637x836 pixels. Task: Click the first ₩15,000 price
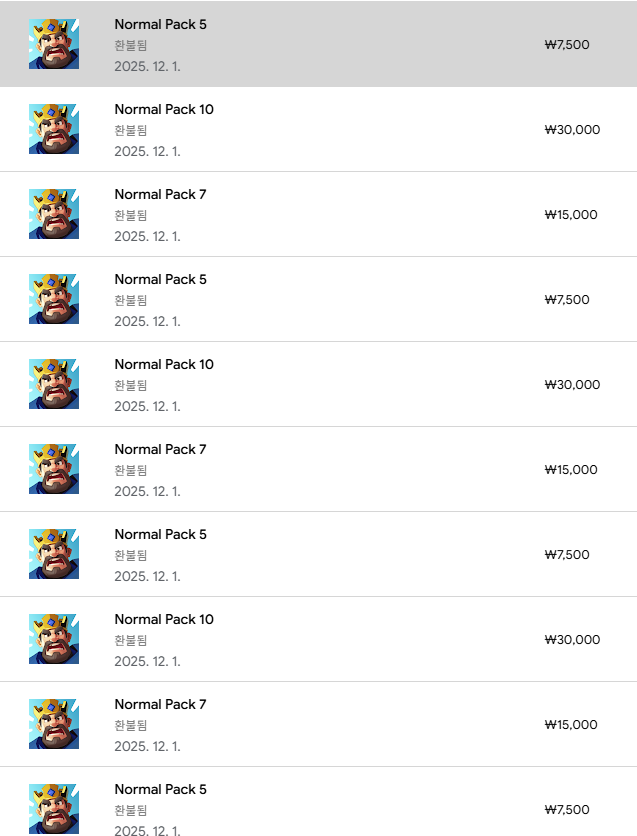tap(571, 215)
